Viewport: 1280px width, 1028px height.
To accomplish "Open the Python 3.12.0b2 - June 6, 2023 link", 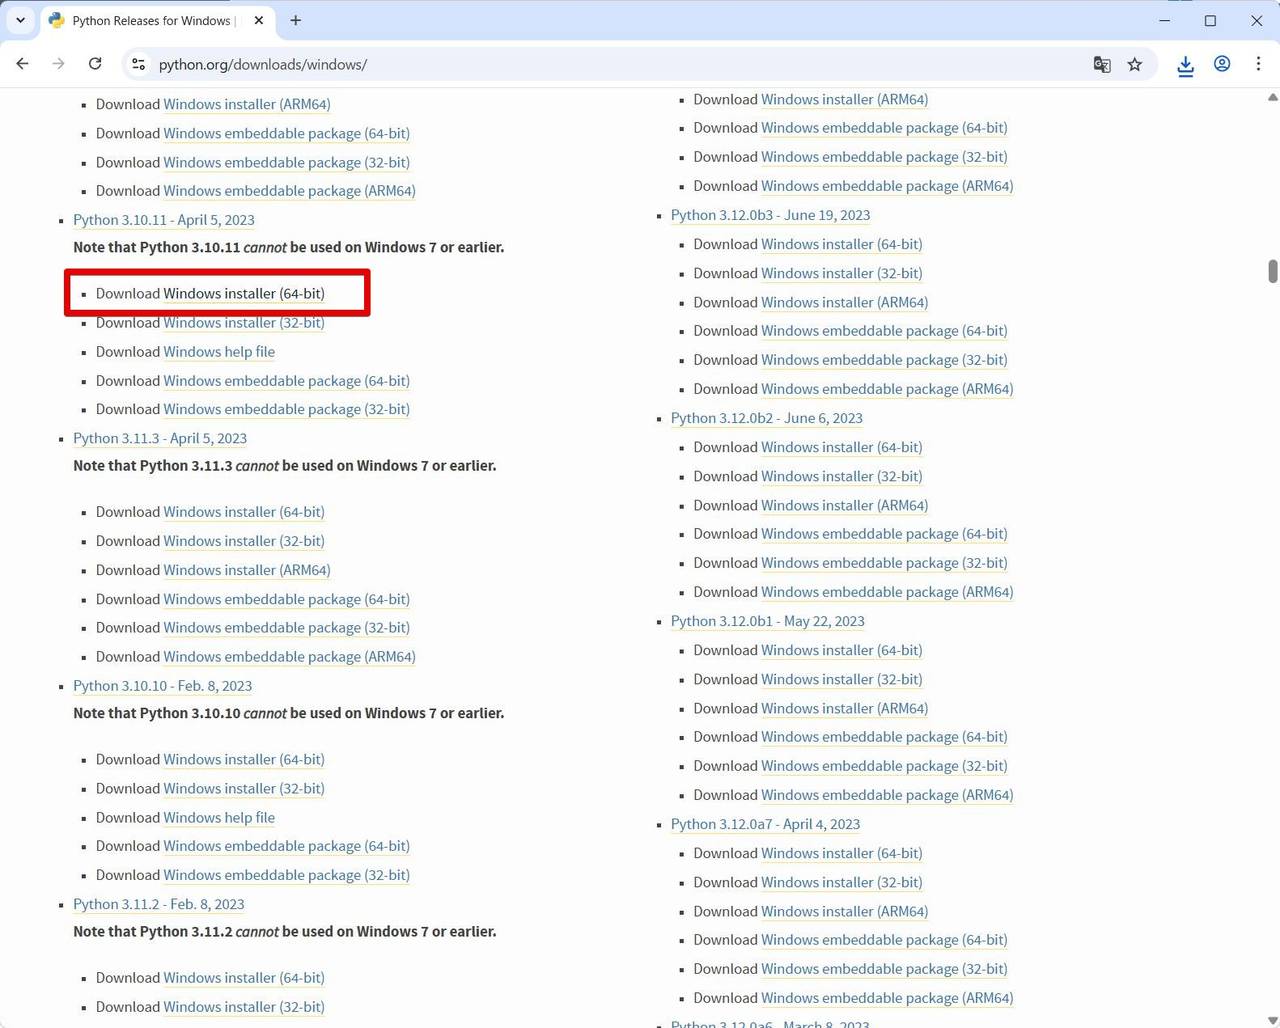I will (767, 418).
